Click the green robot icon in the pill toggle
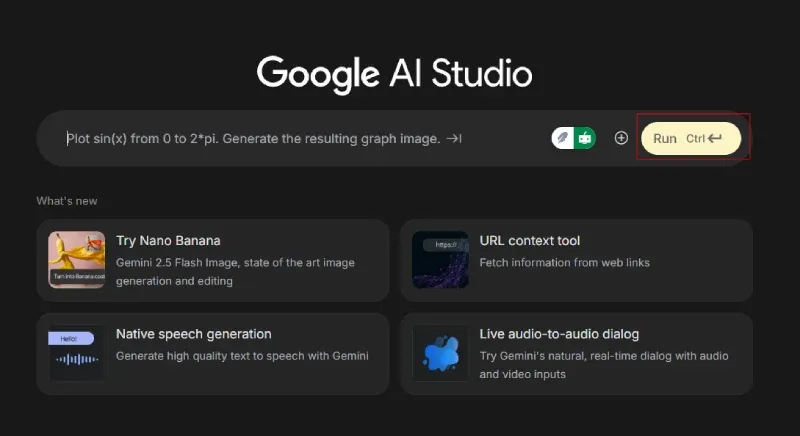This screenshot has width=800, height=436. point(585,138)
